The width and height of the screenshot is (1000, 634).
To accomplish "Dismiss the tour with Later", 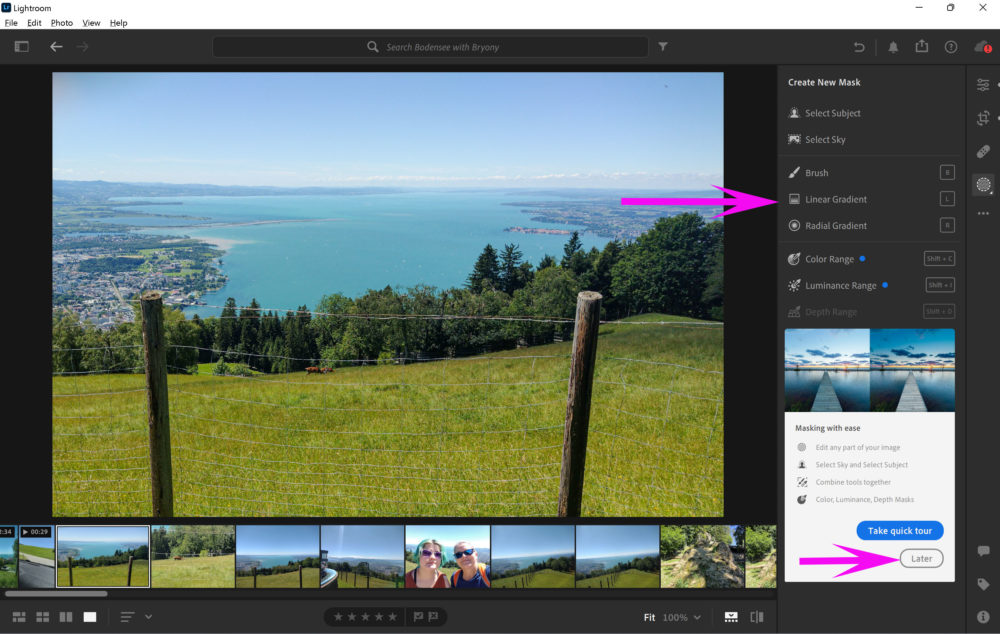I will 922,559.
